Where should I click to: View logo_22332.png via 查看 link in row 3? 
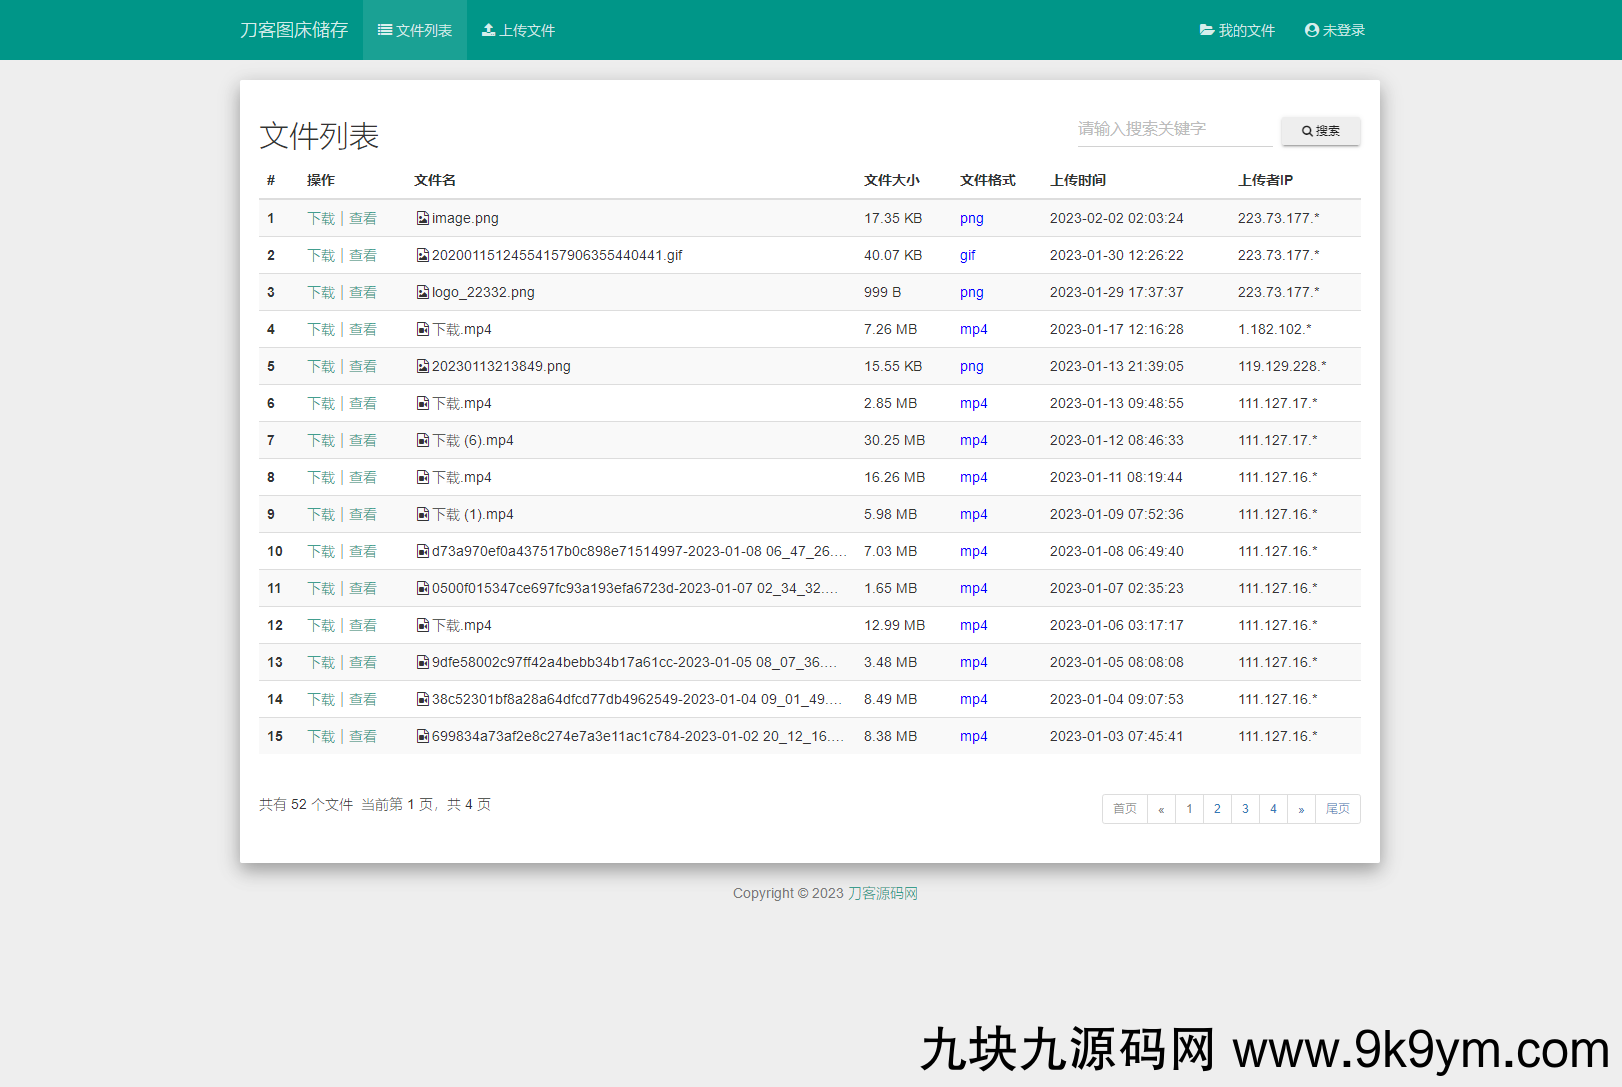[x=363, y=292]
